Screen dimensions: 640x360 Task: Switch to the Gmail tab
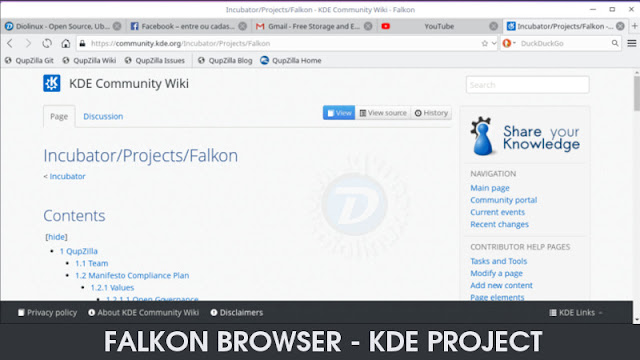(x=313, y=26)
